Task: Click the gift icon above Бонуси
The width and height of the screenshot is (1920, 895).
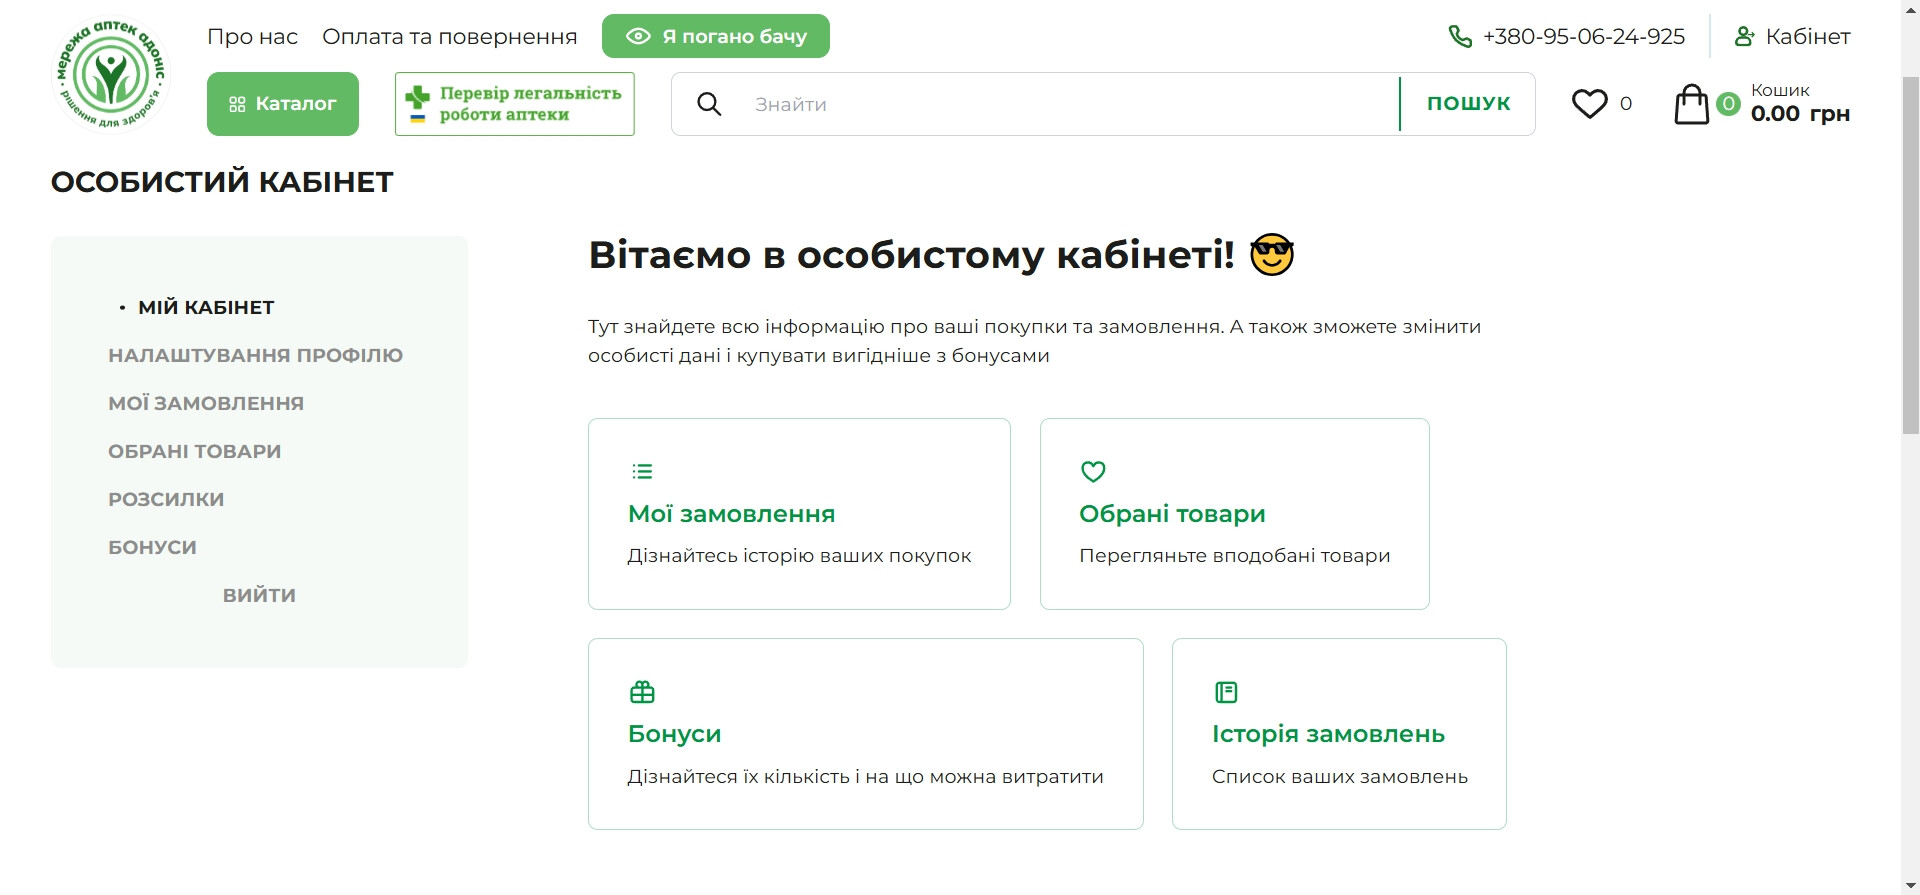Action: point(642,692)
